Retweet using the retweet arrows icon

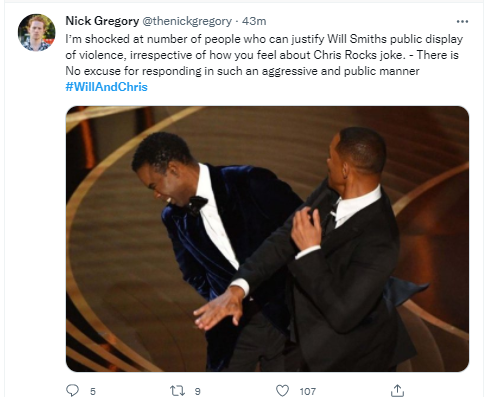(177, 390)
